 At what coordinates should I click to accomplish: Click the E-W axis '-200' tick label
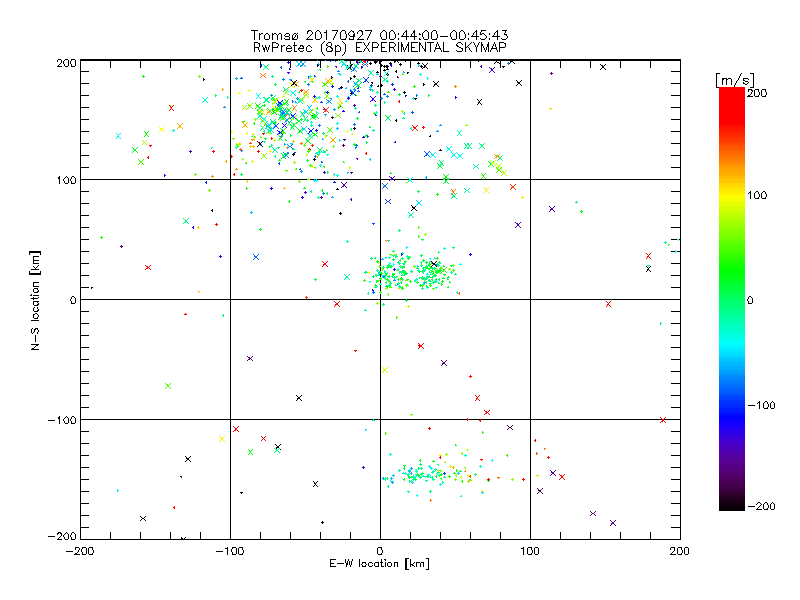(80, 551)
